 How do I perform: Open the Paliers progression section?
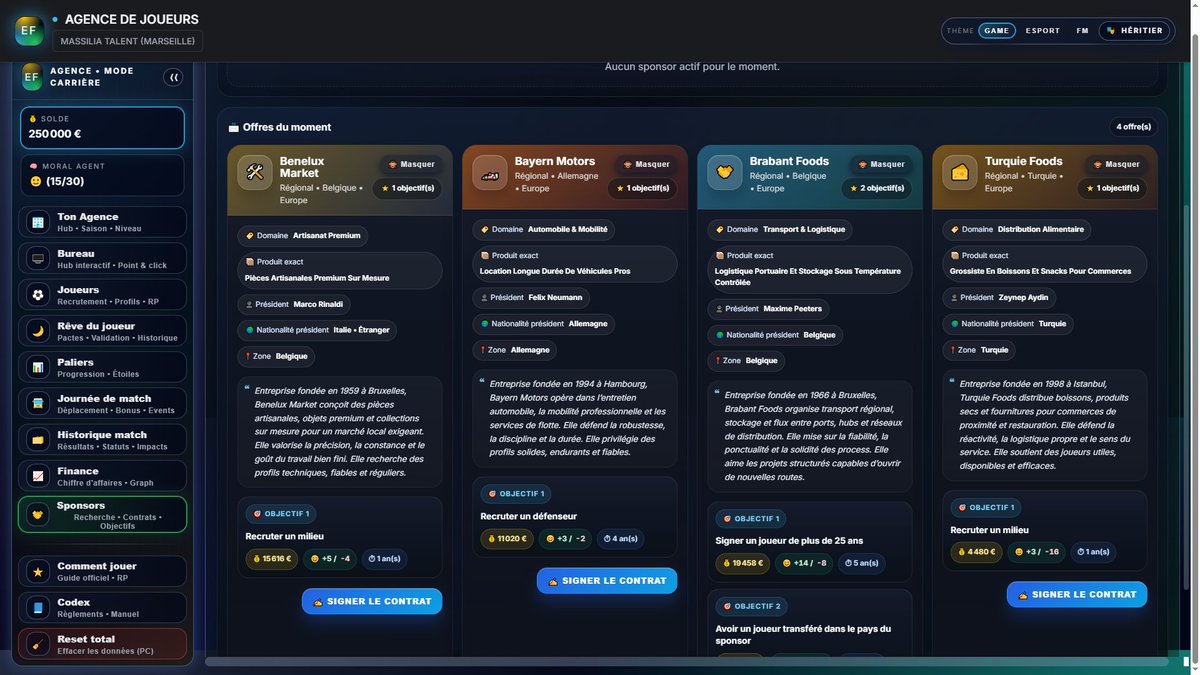(x=102, y=367)
